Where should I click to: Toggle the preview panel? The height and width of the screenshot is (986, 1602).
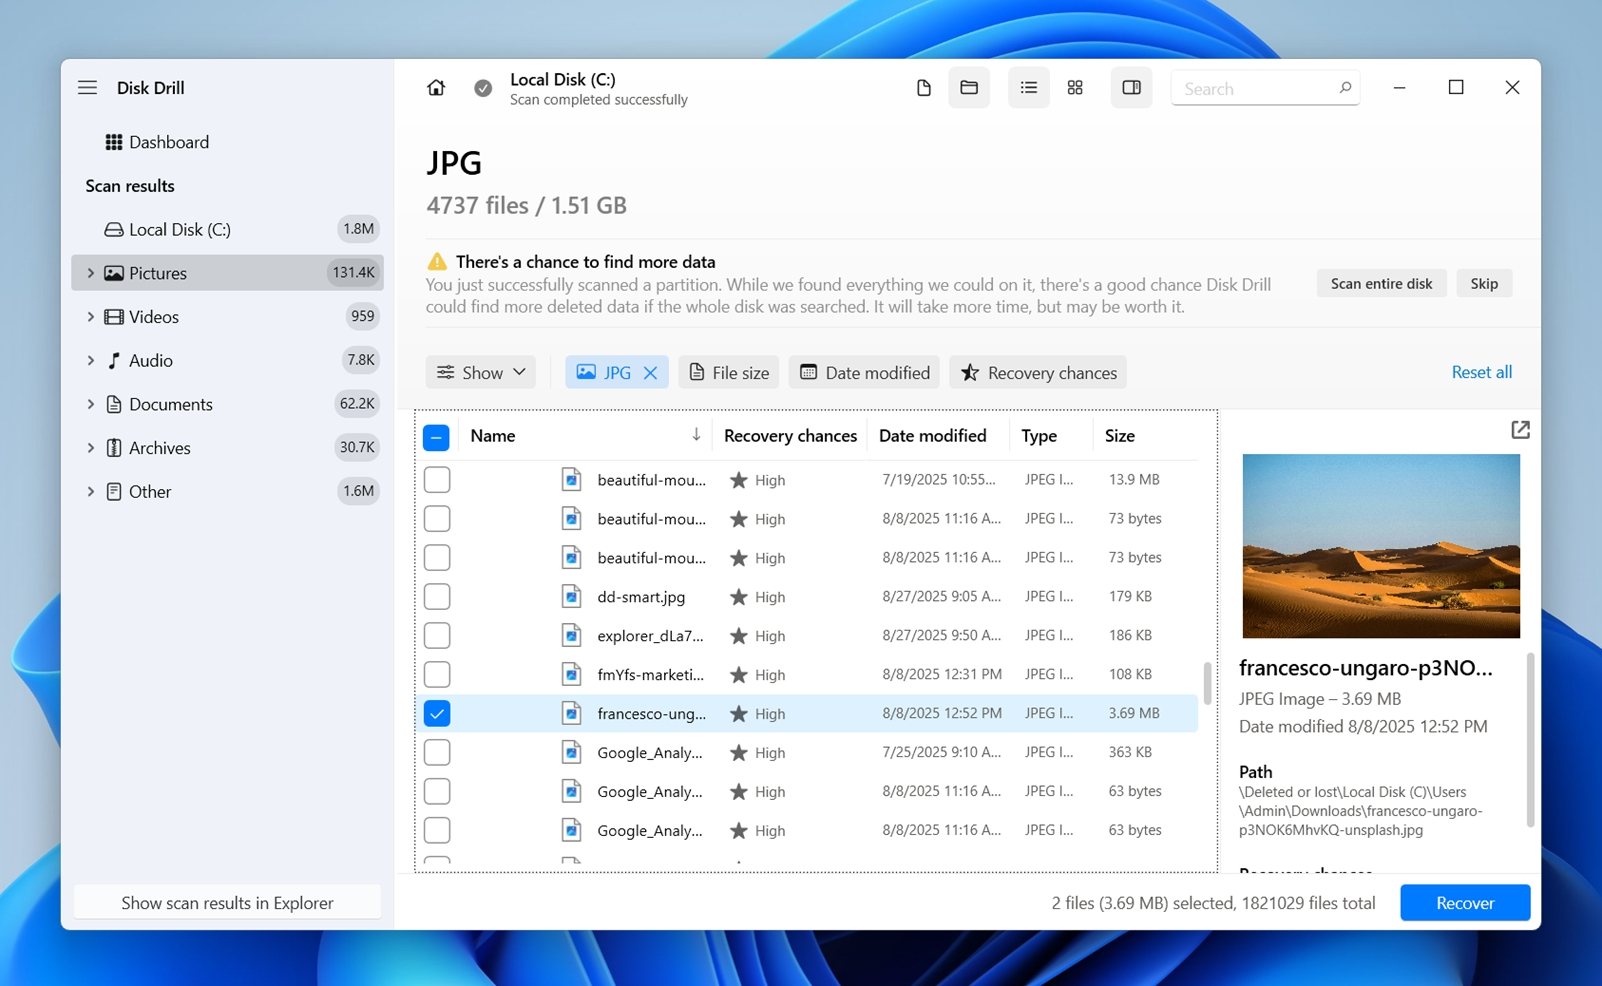1131,87
